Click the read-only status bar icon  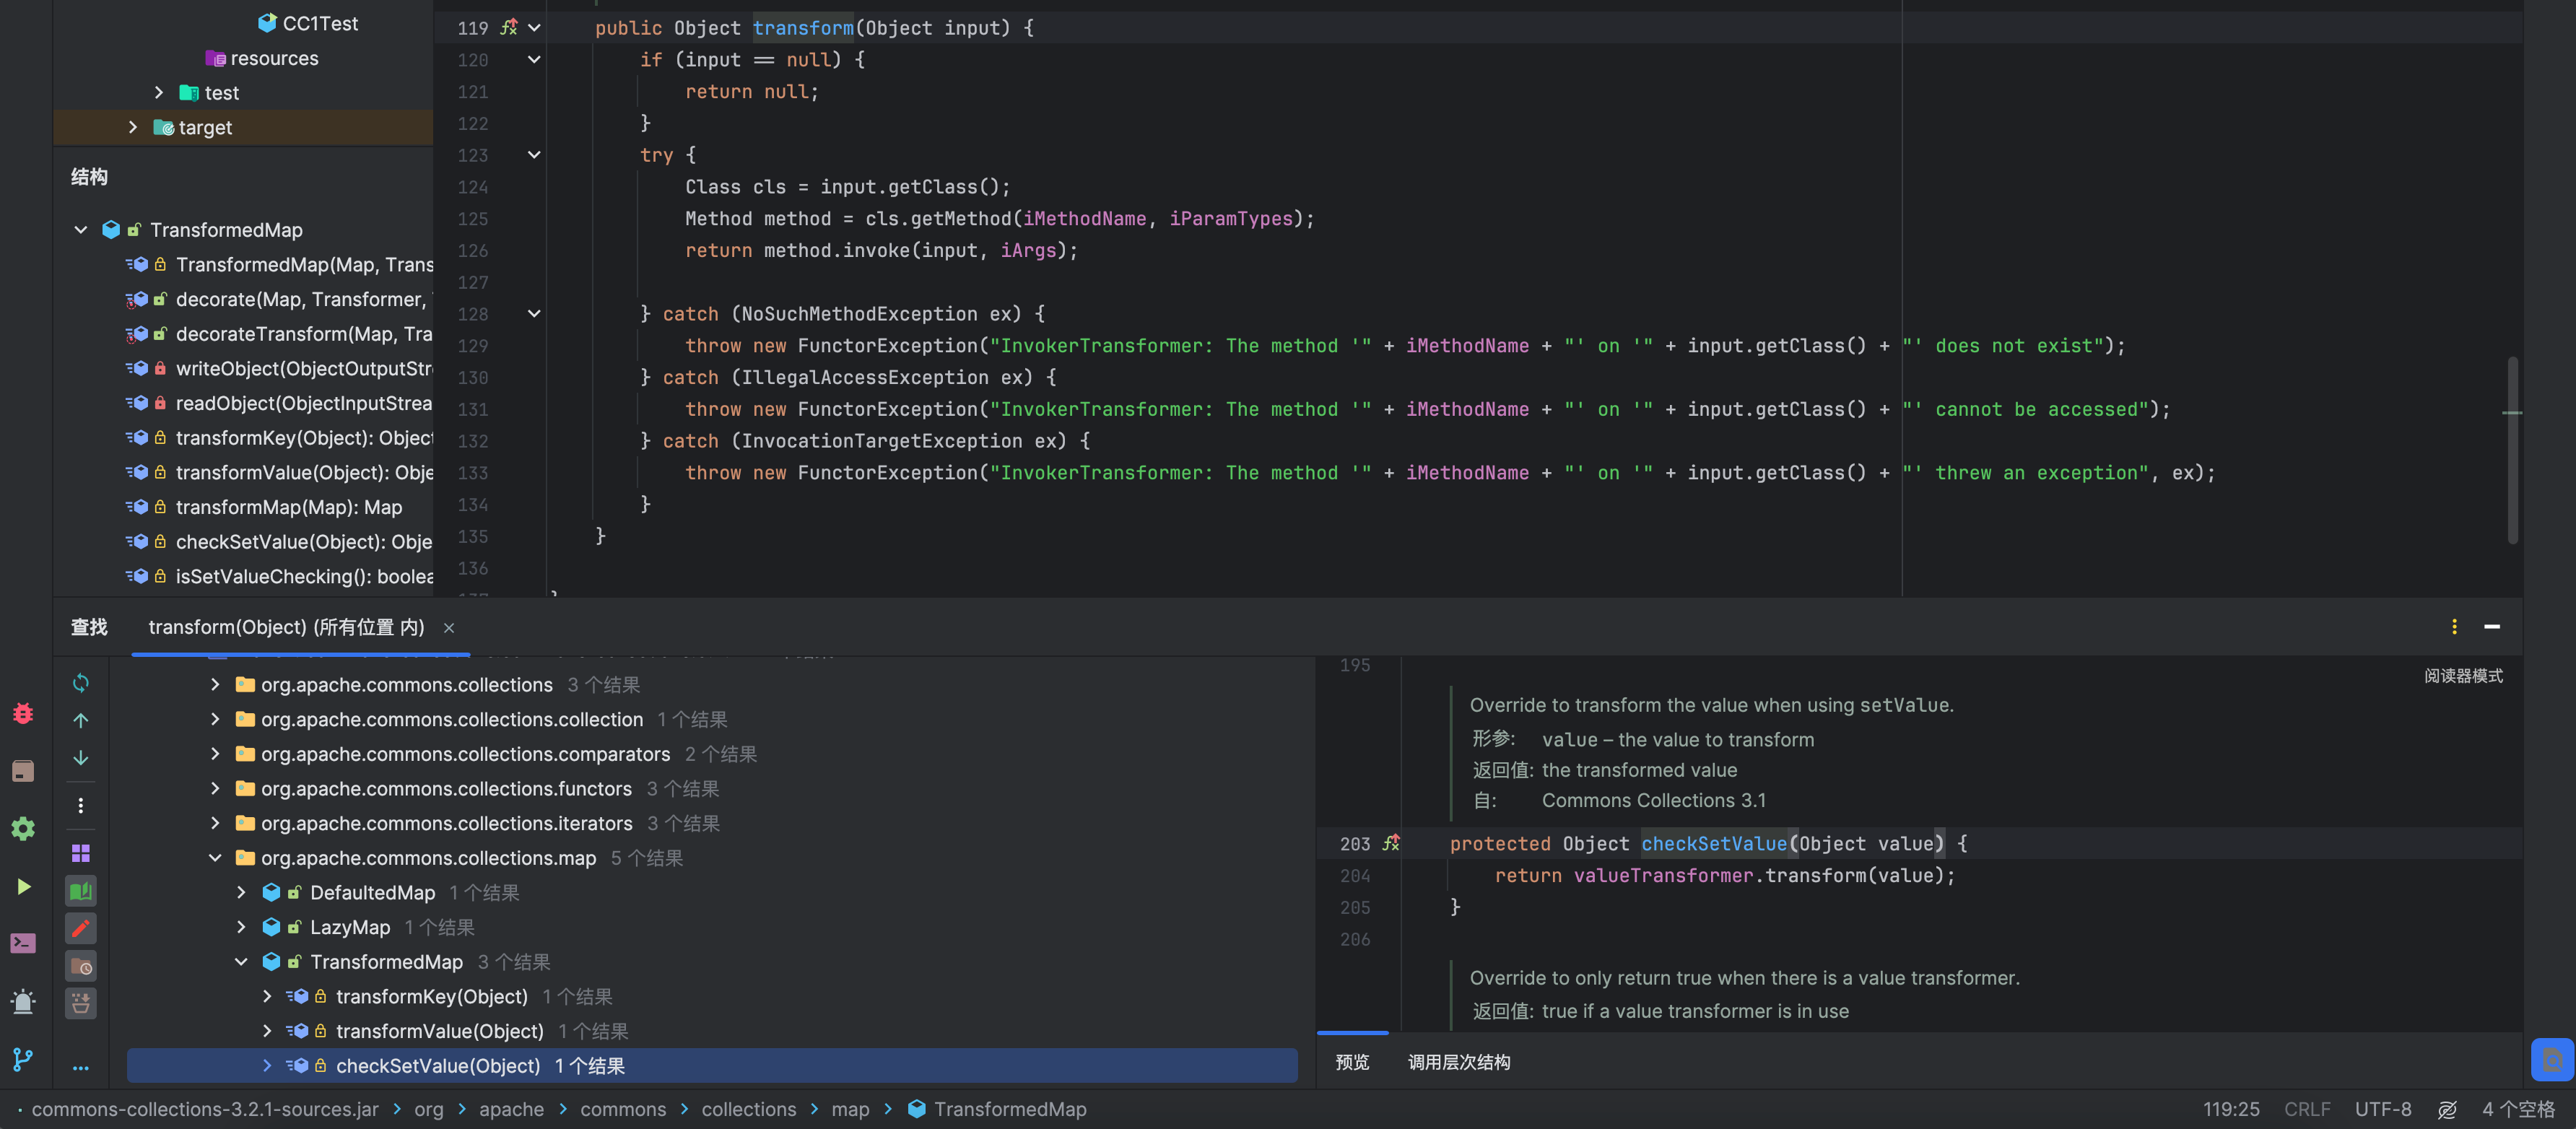point(2447,1110)
